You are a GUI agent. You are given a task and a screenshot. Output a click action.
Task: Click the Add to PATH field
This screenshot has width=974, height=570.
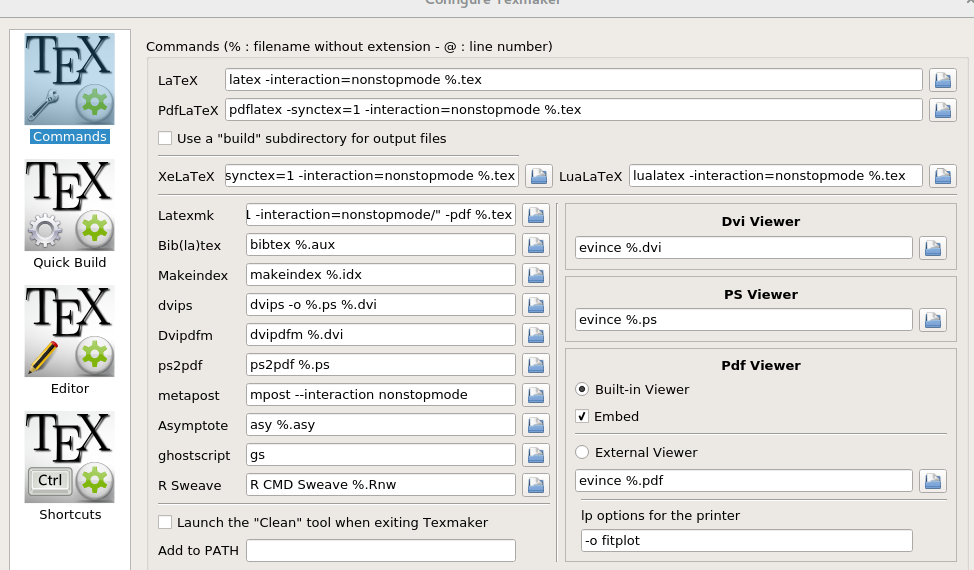pos(381,551)
